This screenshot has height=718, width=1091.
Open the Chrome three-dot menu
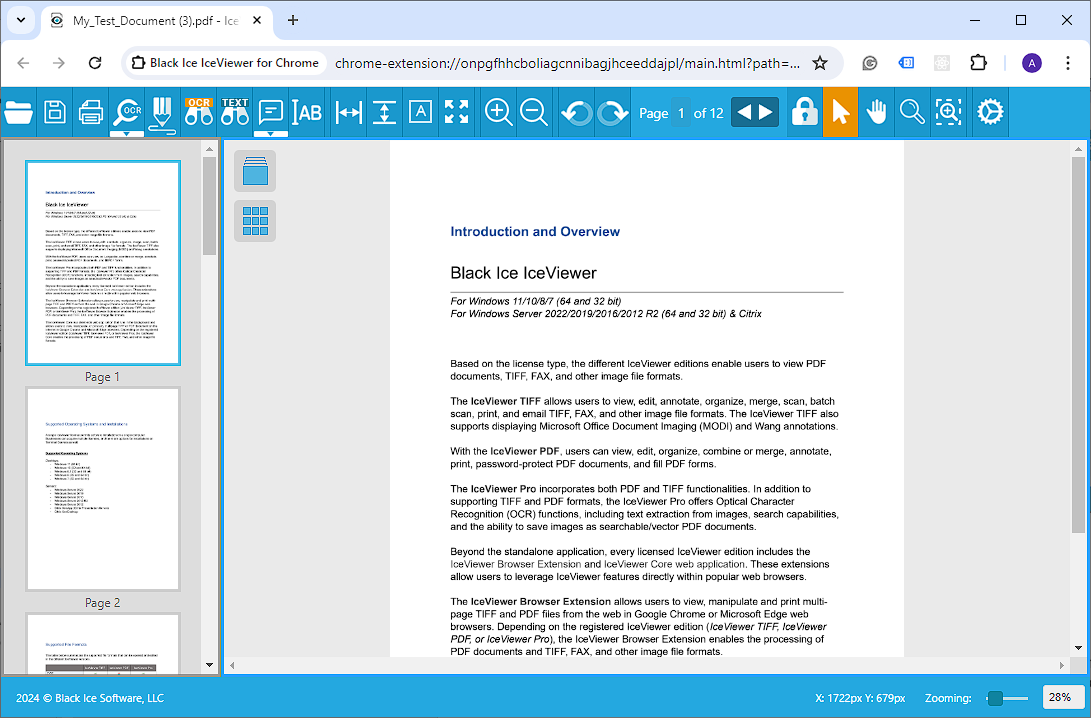(x=1068, y=63)
